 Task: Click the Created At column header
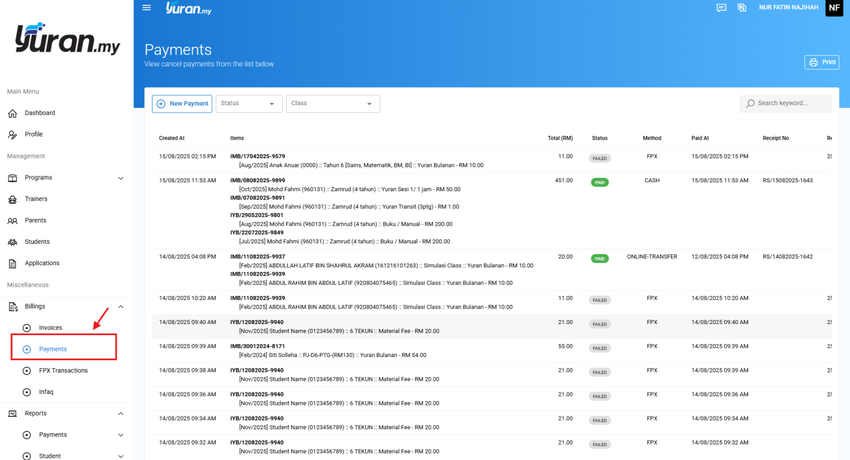click(171, 138)
